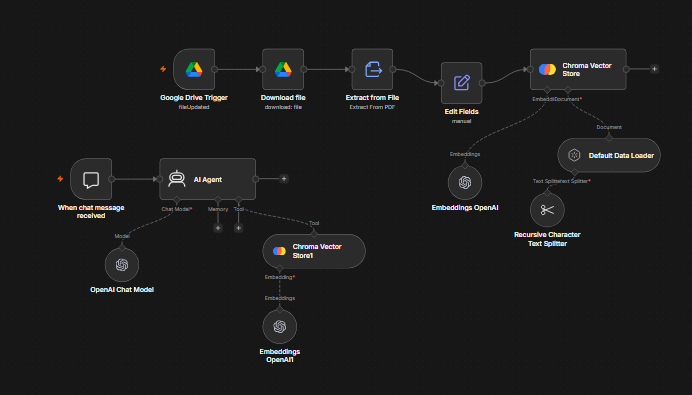Click the output port of Google Drive Trigger

point(214,69)
